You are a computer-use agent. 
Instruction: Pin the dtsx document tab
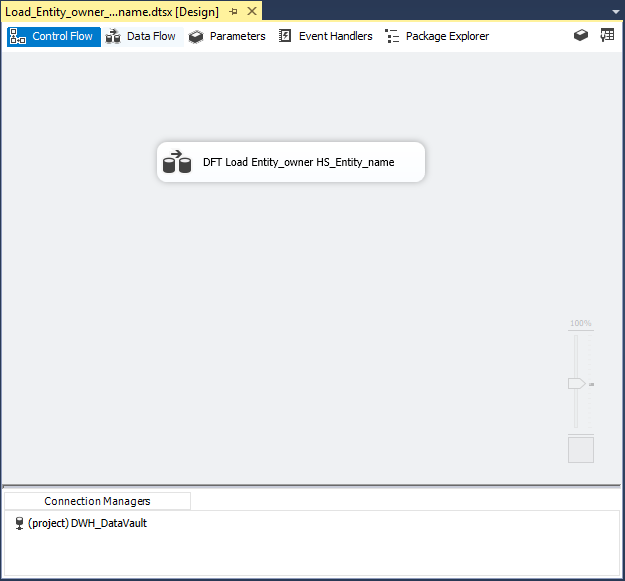[234, 12]
